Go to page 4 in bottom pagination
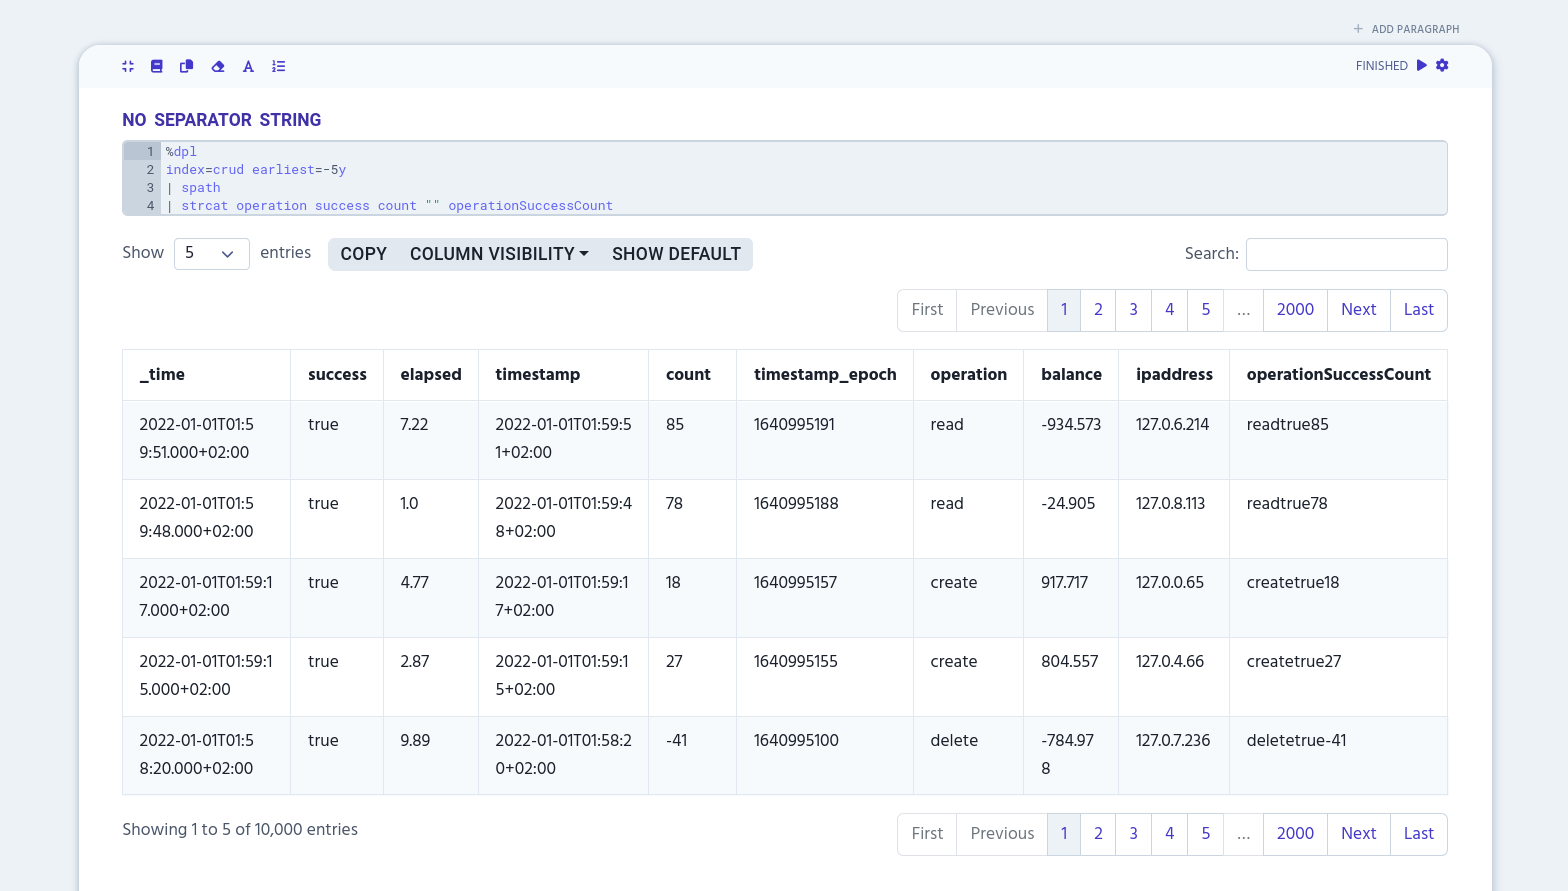The image size is (1568, 891). click(1169, 834)
